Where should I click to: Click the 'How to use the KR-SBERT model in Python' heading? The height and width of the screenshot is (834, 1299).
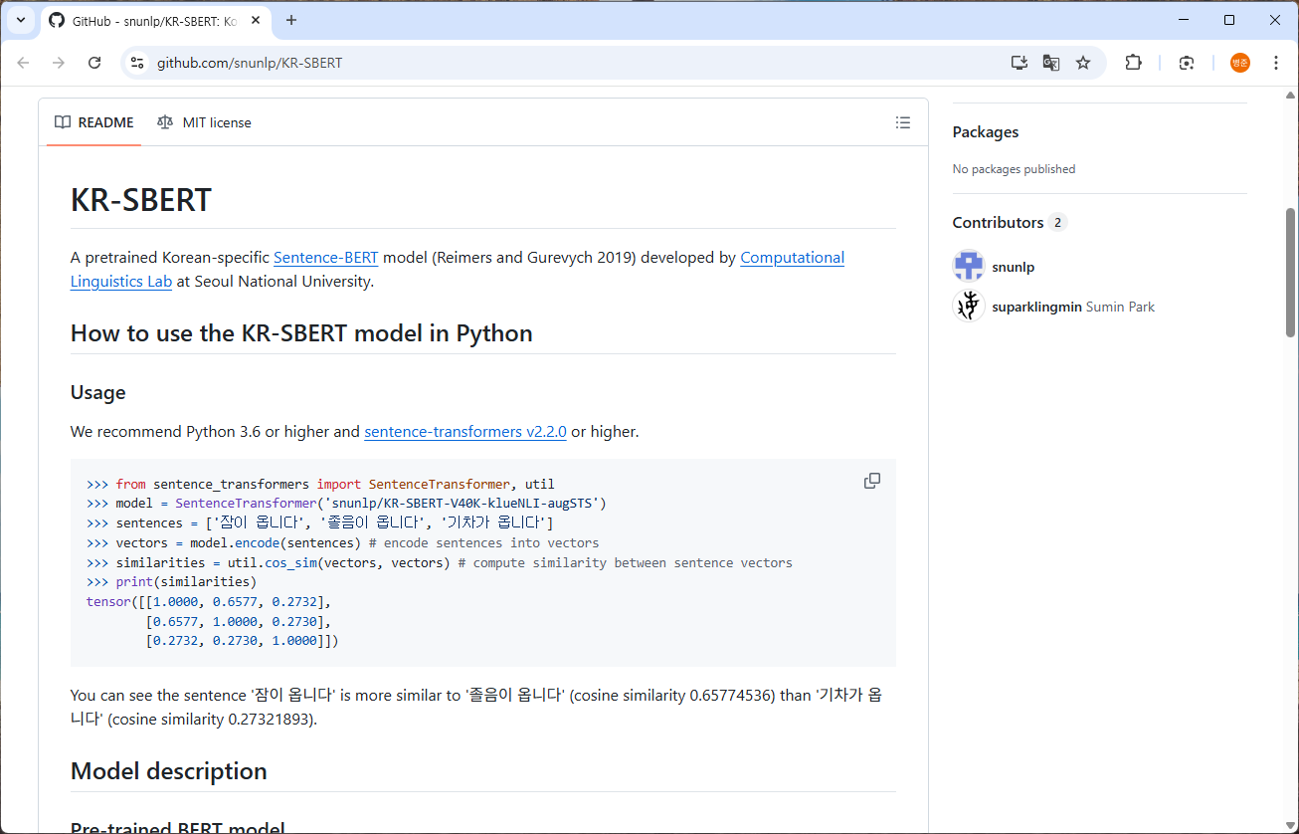point(301,333)
